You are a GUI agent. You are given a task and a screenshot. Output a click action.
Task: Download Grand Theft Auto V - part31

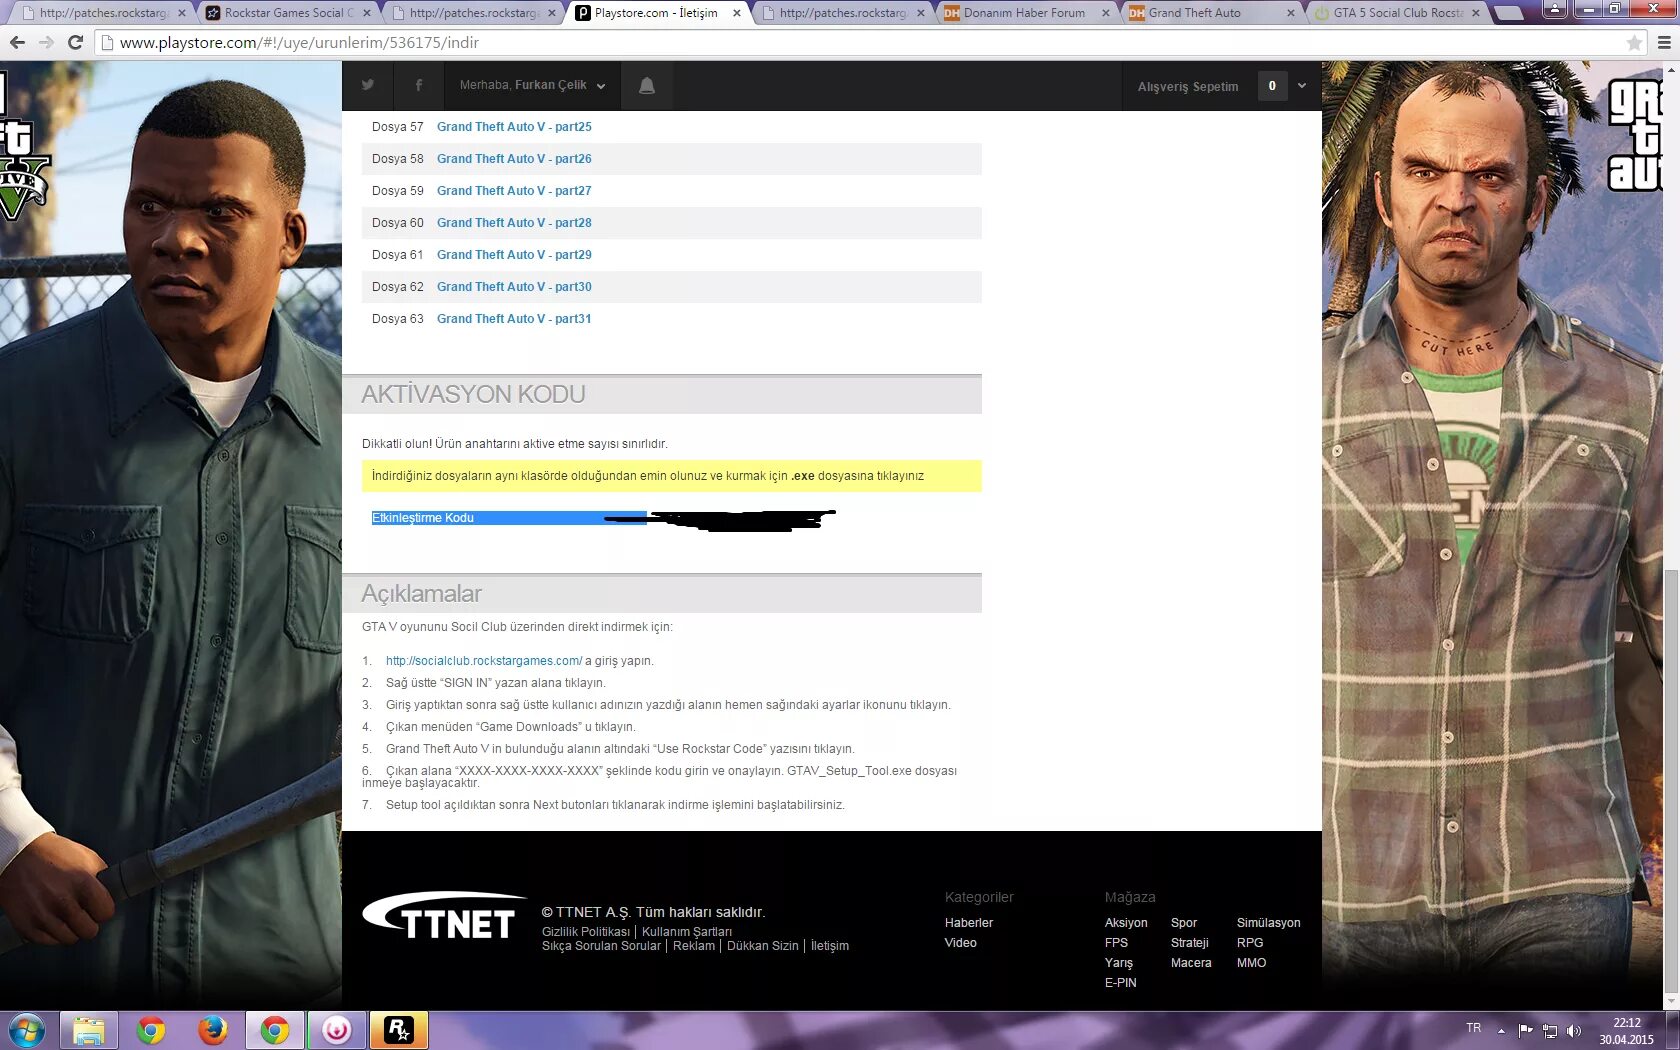pos(514,319)
